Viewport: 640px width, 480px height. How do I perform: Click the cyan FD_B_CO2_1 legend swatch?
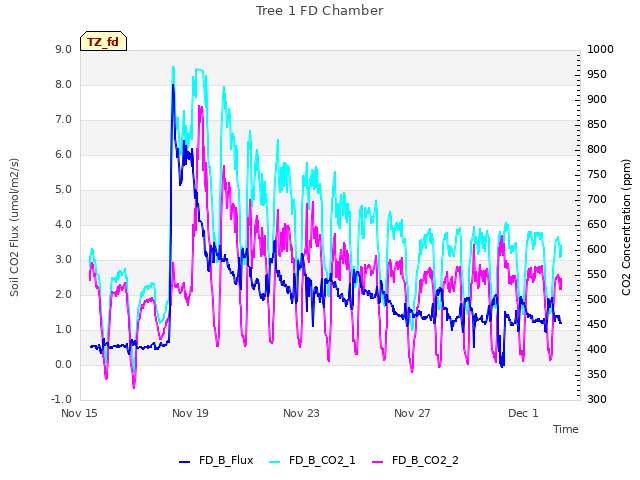[x=275, y=462]
